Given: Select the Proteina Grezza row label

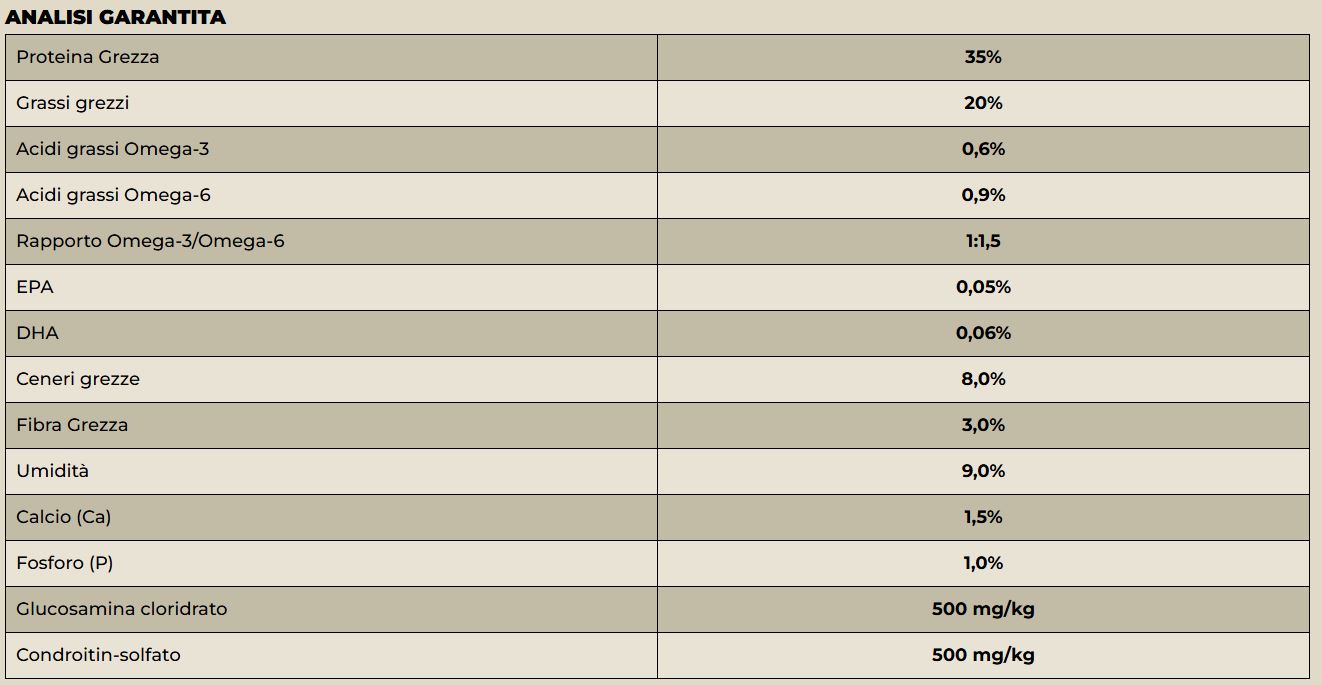Looking at the screenshot, I should coord(88,57).
